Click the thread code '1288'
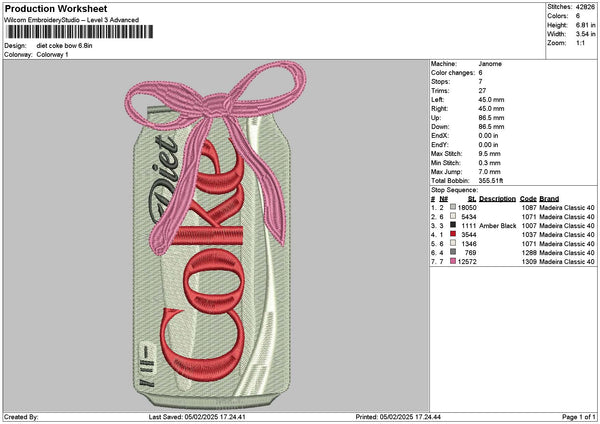Screen dimensions: 600x424 (529, 253)
